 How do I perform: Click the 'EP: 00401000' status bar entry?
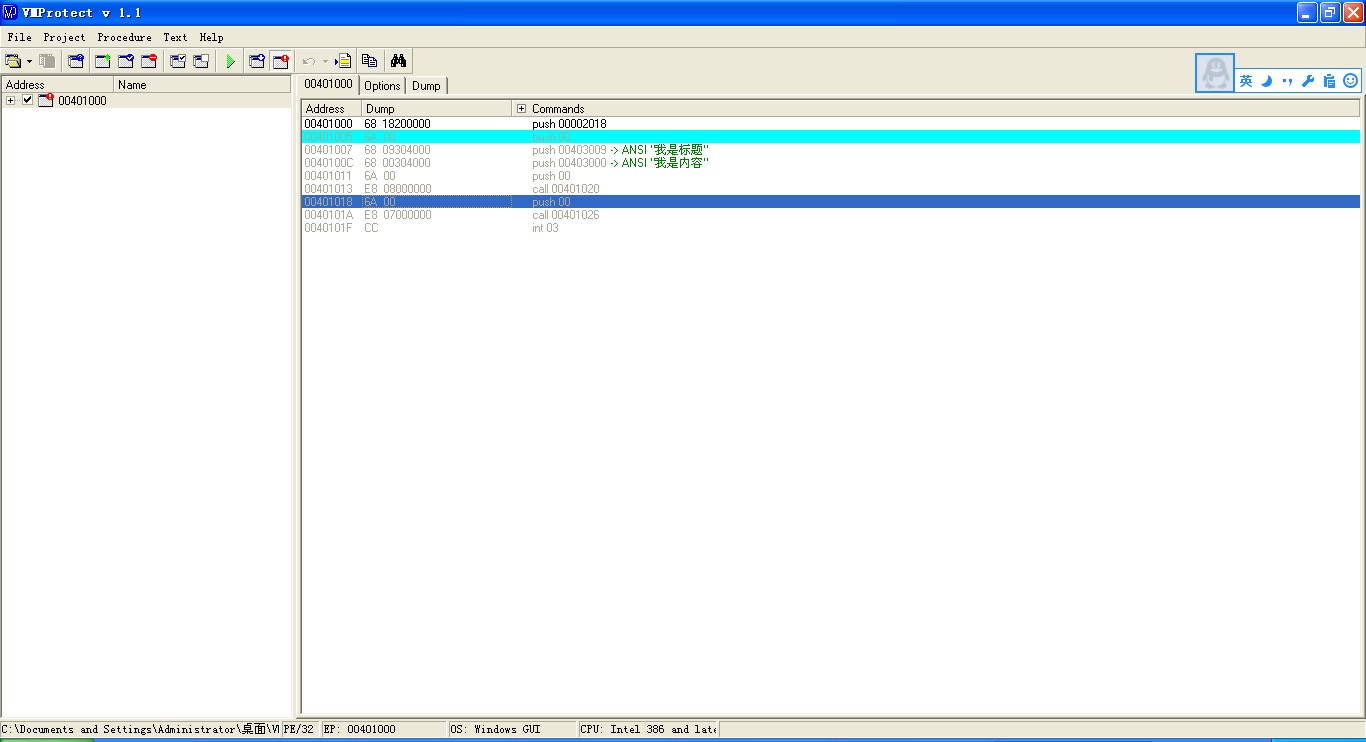click(x=384, y=730)
